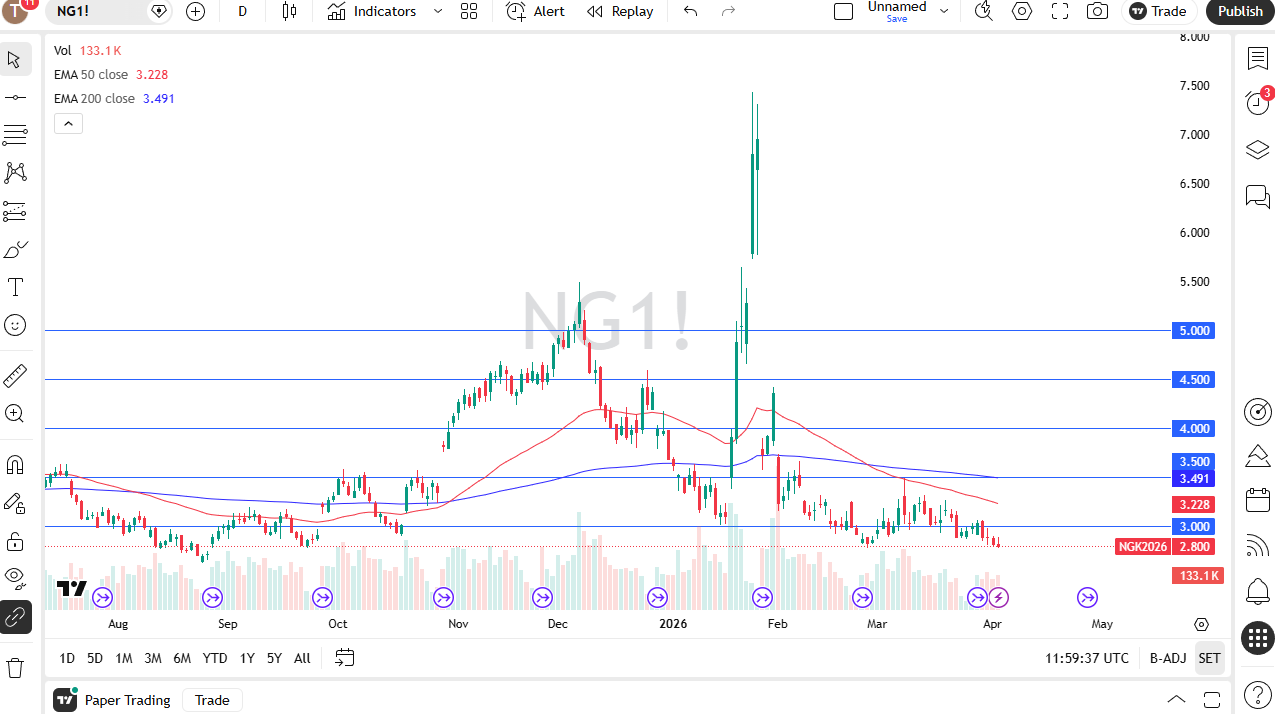This screenshot has height=714, width=1275.
Task: Open the chats panel
Action: [1258, 196]
